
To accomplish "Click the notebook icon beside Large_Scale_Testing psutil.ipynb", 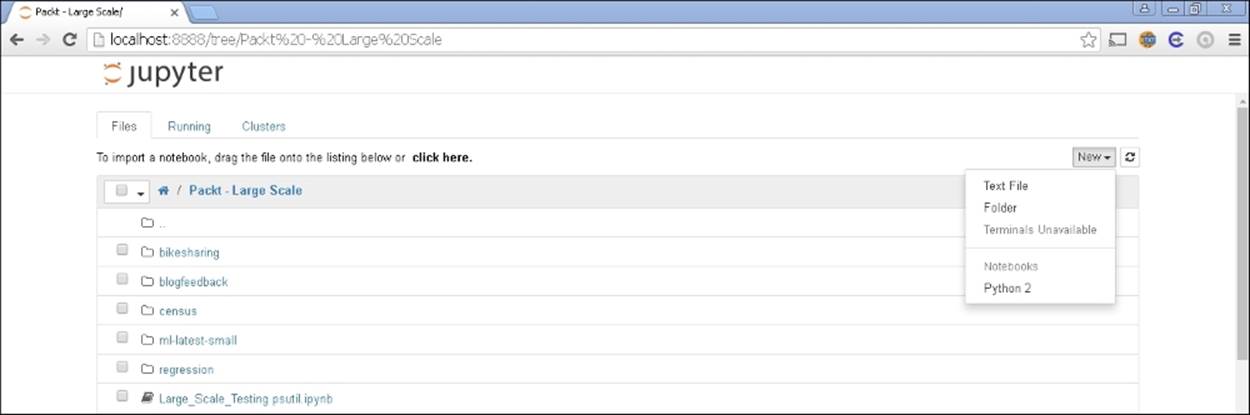I will (148, 398).
